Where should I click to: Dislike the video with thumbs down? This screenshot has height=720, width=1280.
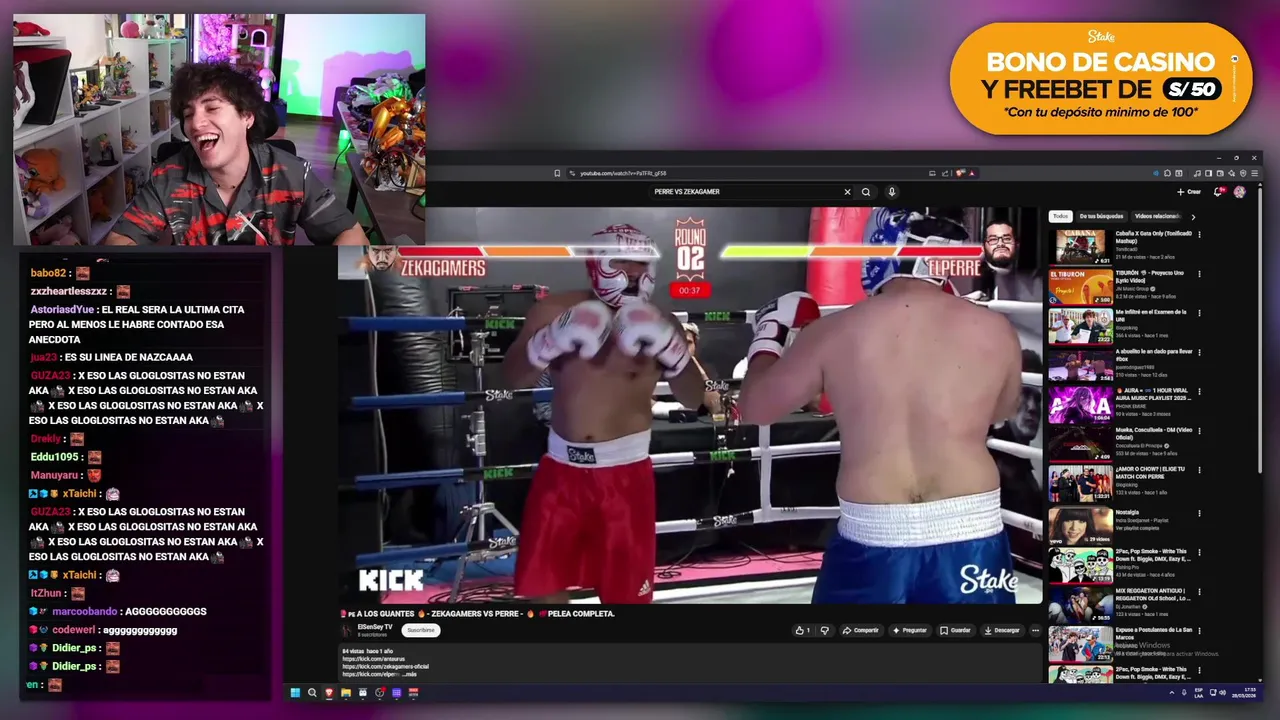824,631
